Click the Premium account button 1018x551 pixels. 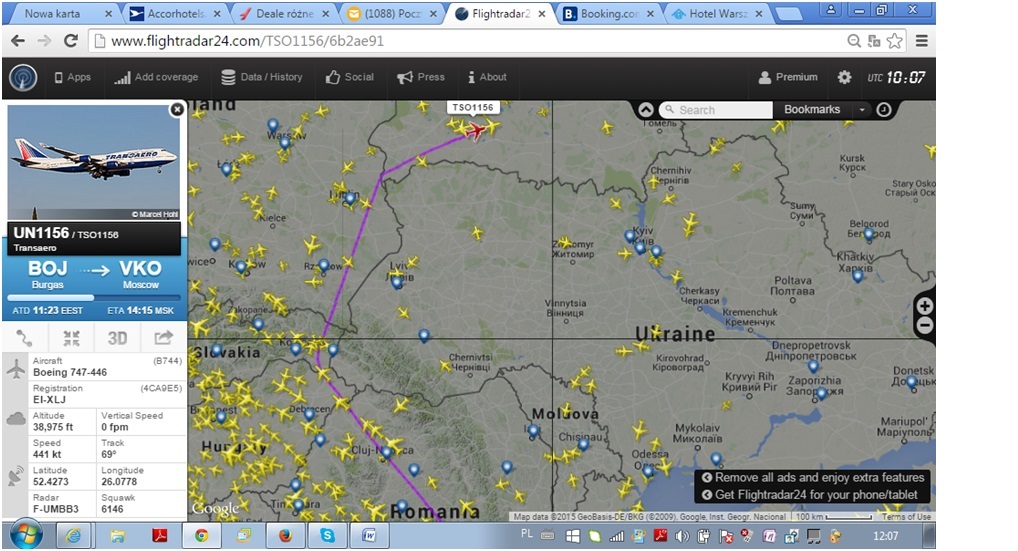click(x=788, y=77)
